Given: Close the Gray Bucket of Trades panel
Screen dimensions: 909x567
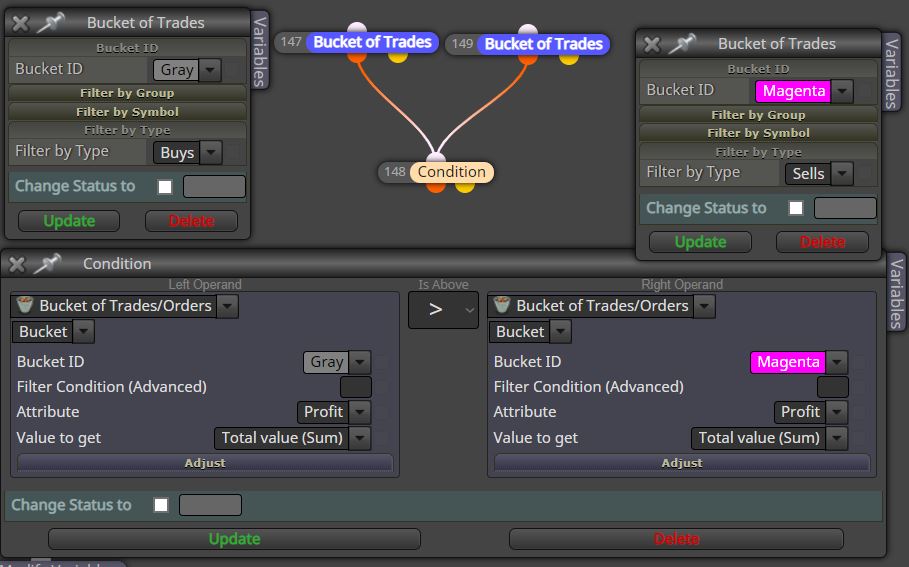Looking at the screenshot, I should point(20,23).
